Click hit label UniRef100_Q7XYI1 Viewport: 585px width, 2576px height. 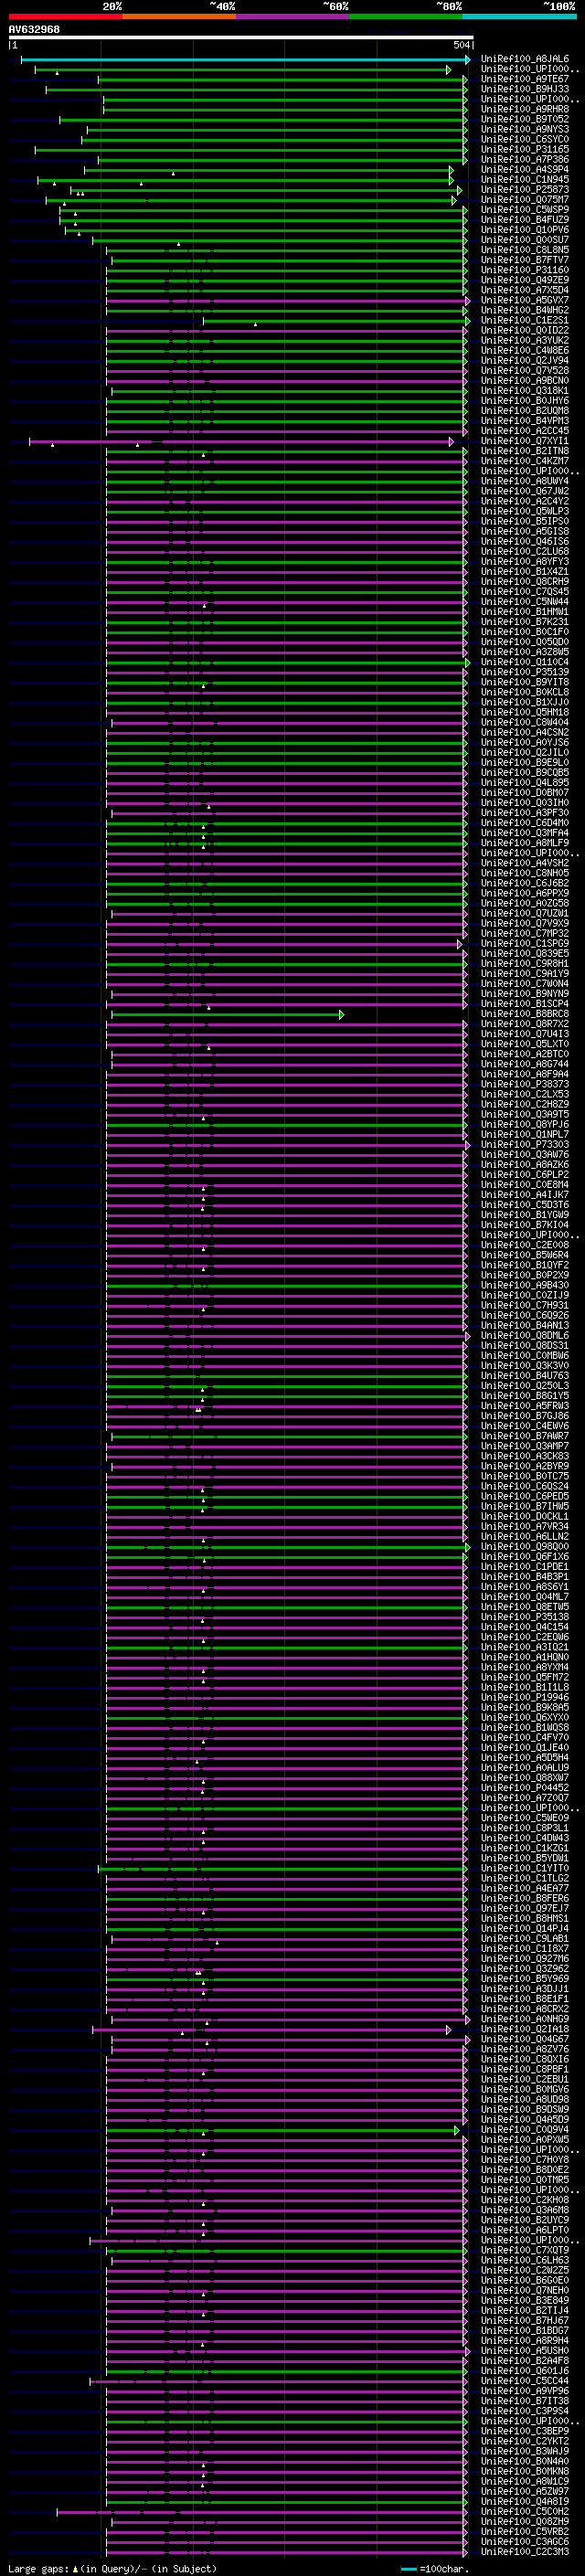[524, 441]
